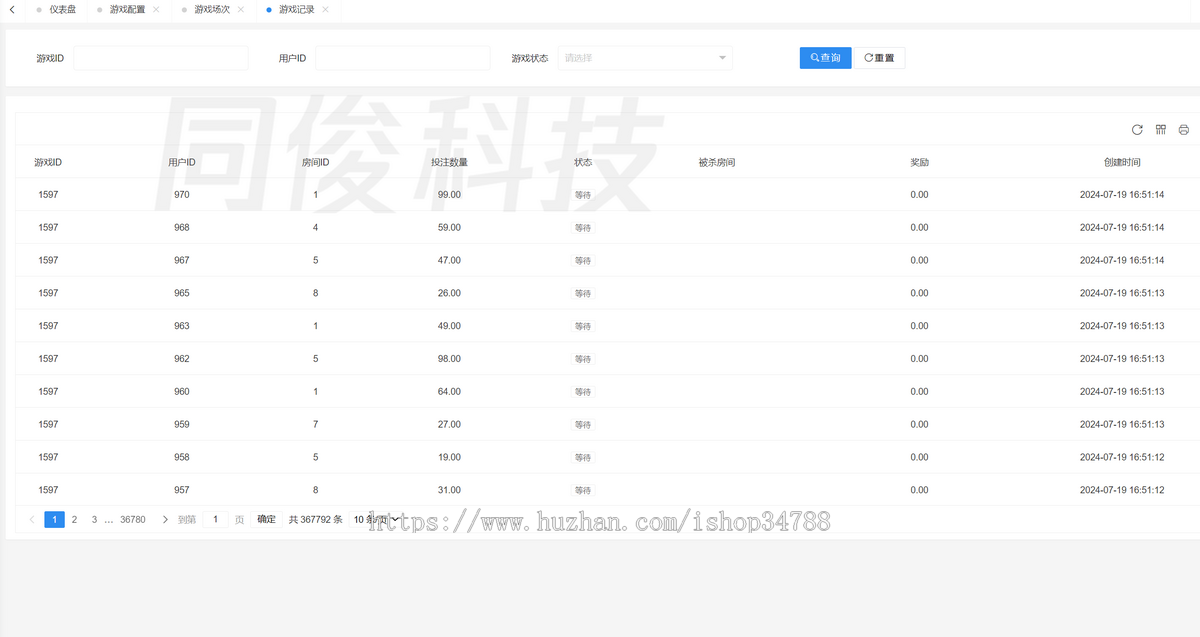
Task: Refresh the table with the reload icon
Action: click(1137, 130)
